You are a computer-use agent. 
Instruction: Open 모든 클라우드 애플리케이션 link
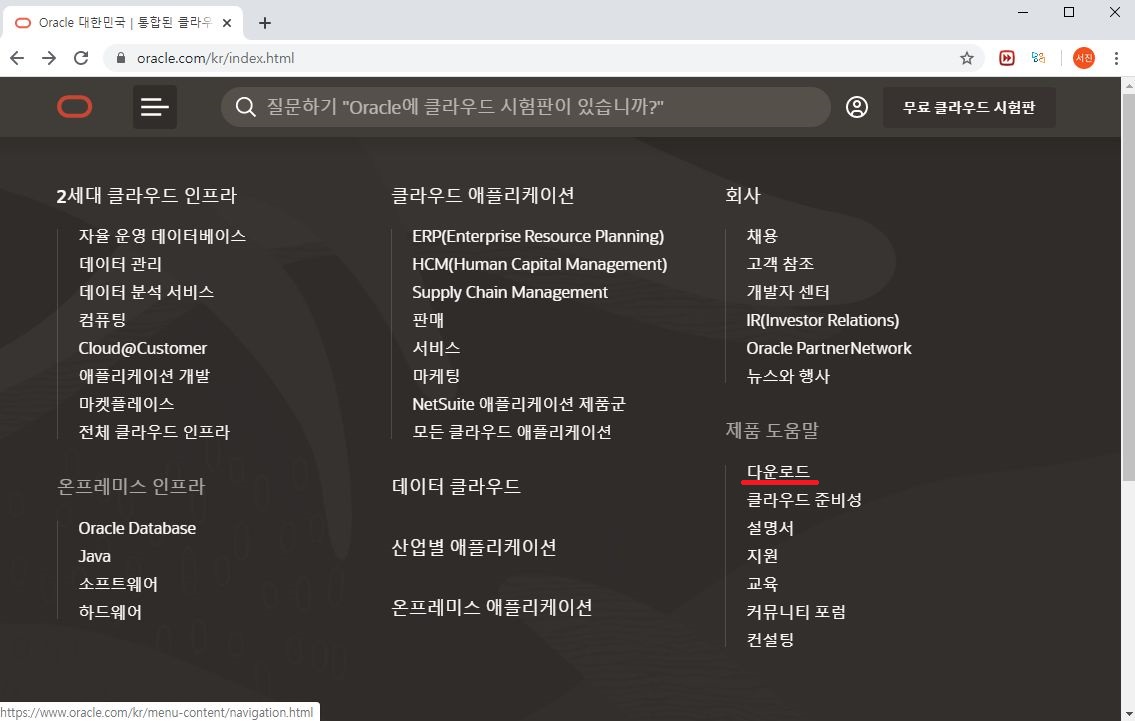tap(512, 432)
